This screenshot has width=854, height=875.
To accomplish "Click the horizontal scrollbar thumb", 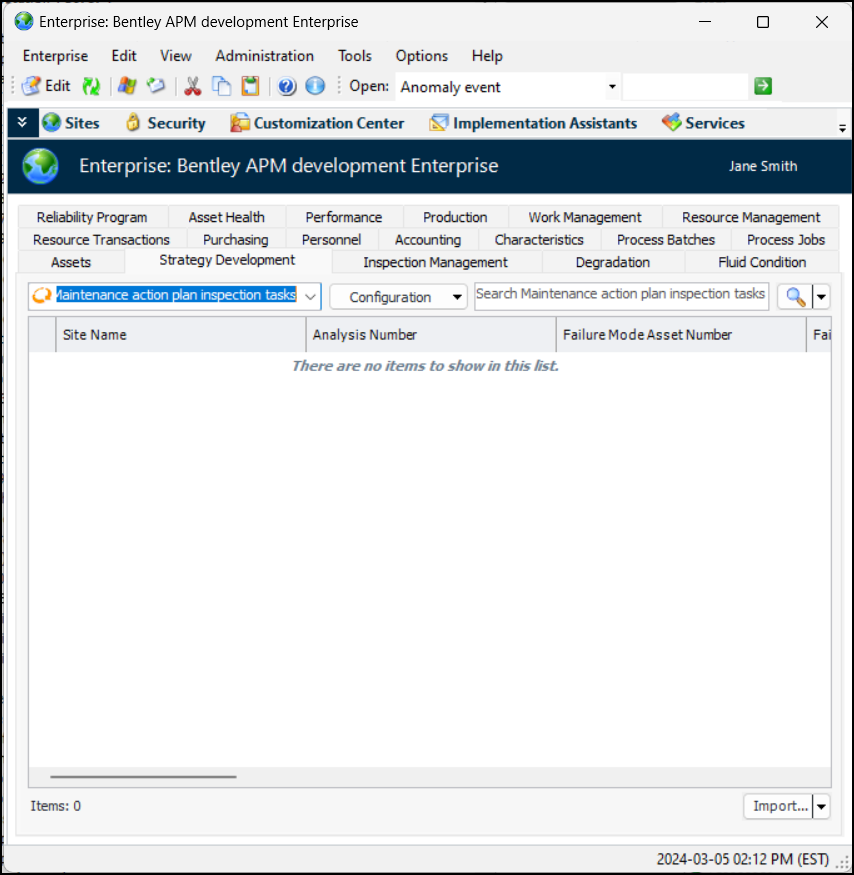I will coord(143,776).
